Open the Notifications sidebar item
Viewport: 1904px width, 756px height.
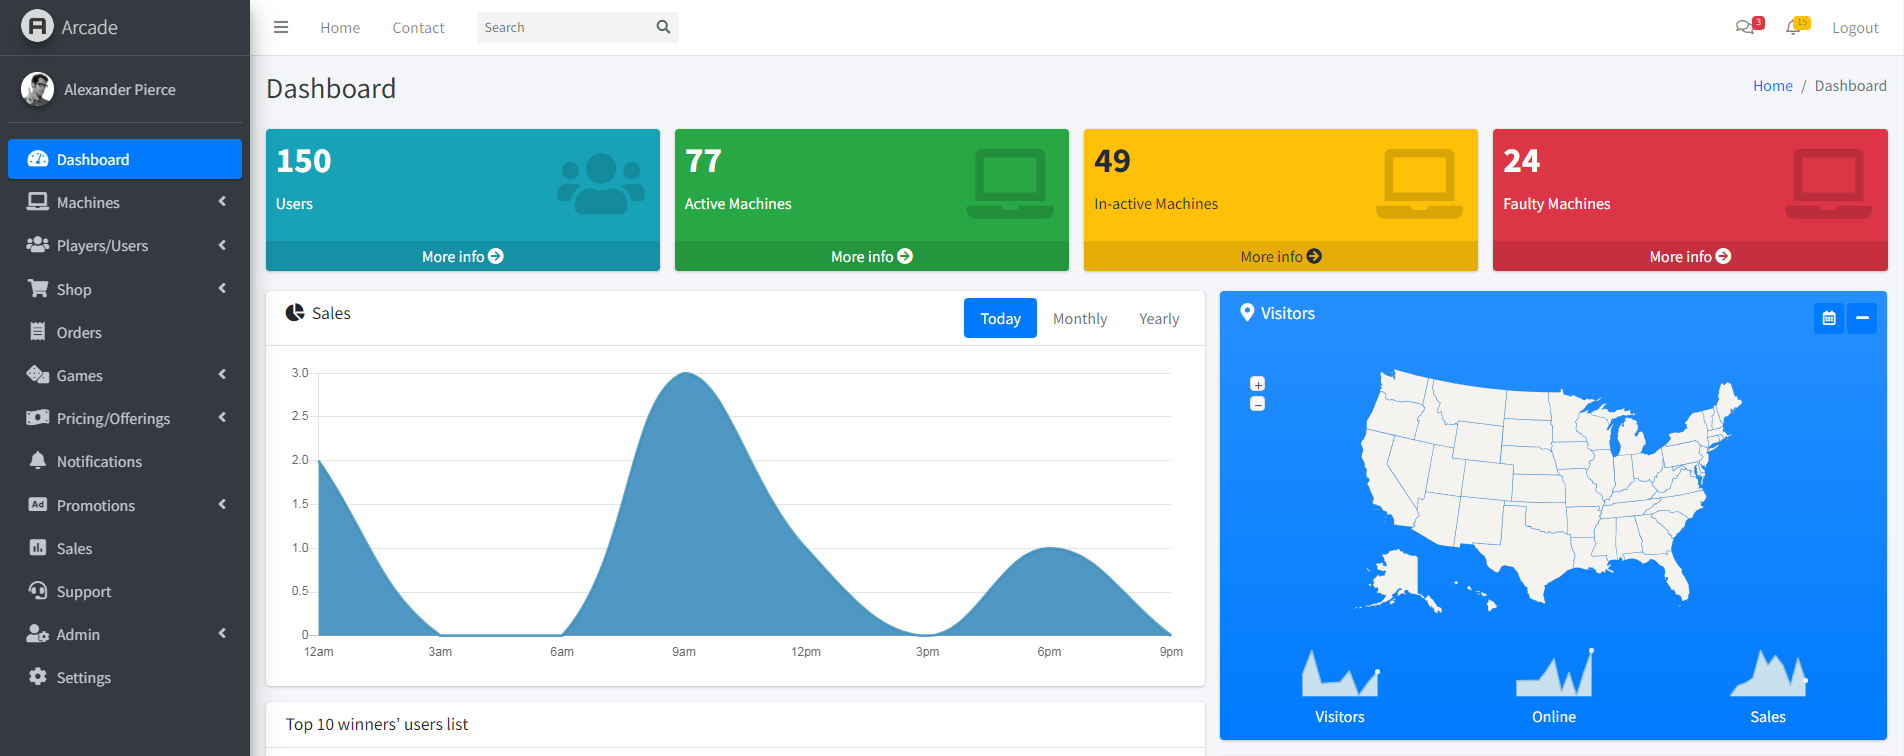[x=125, y=461]
